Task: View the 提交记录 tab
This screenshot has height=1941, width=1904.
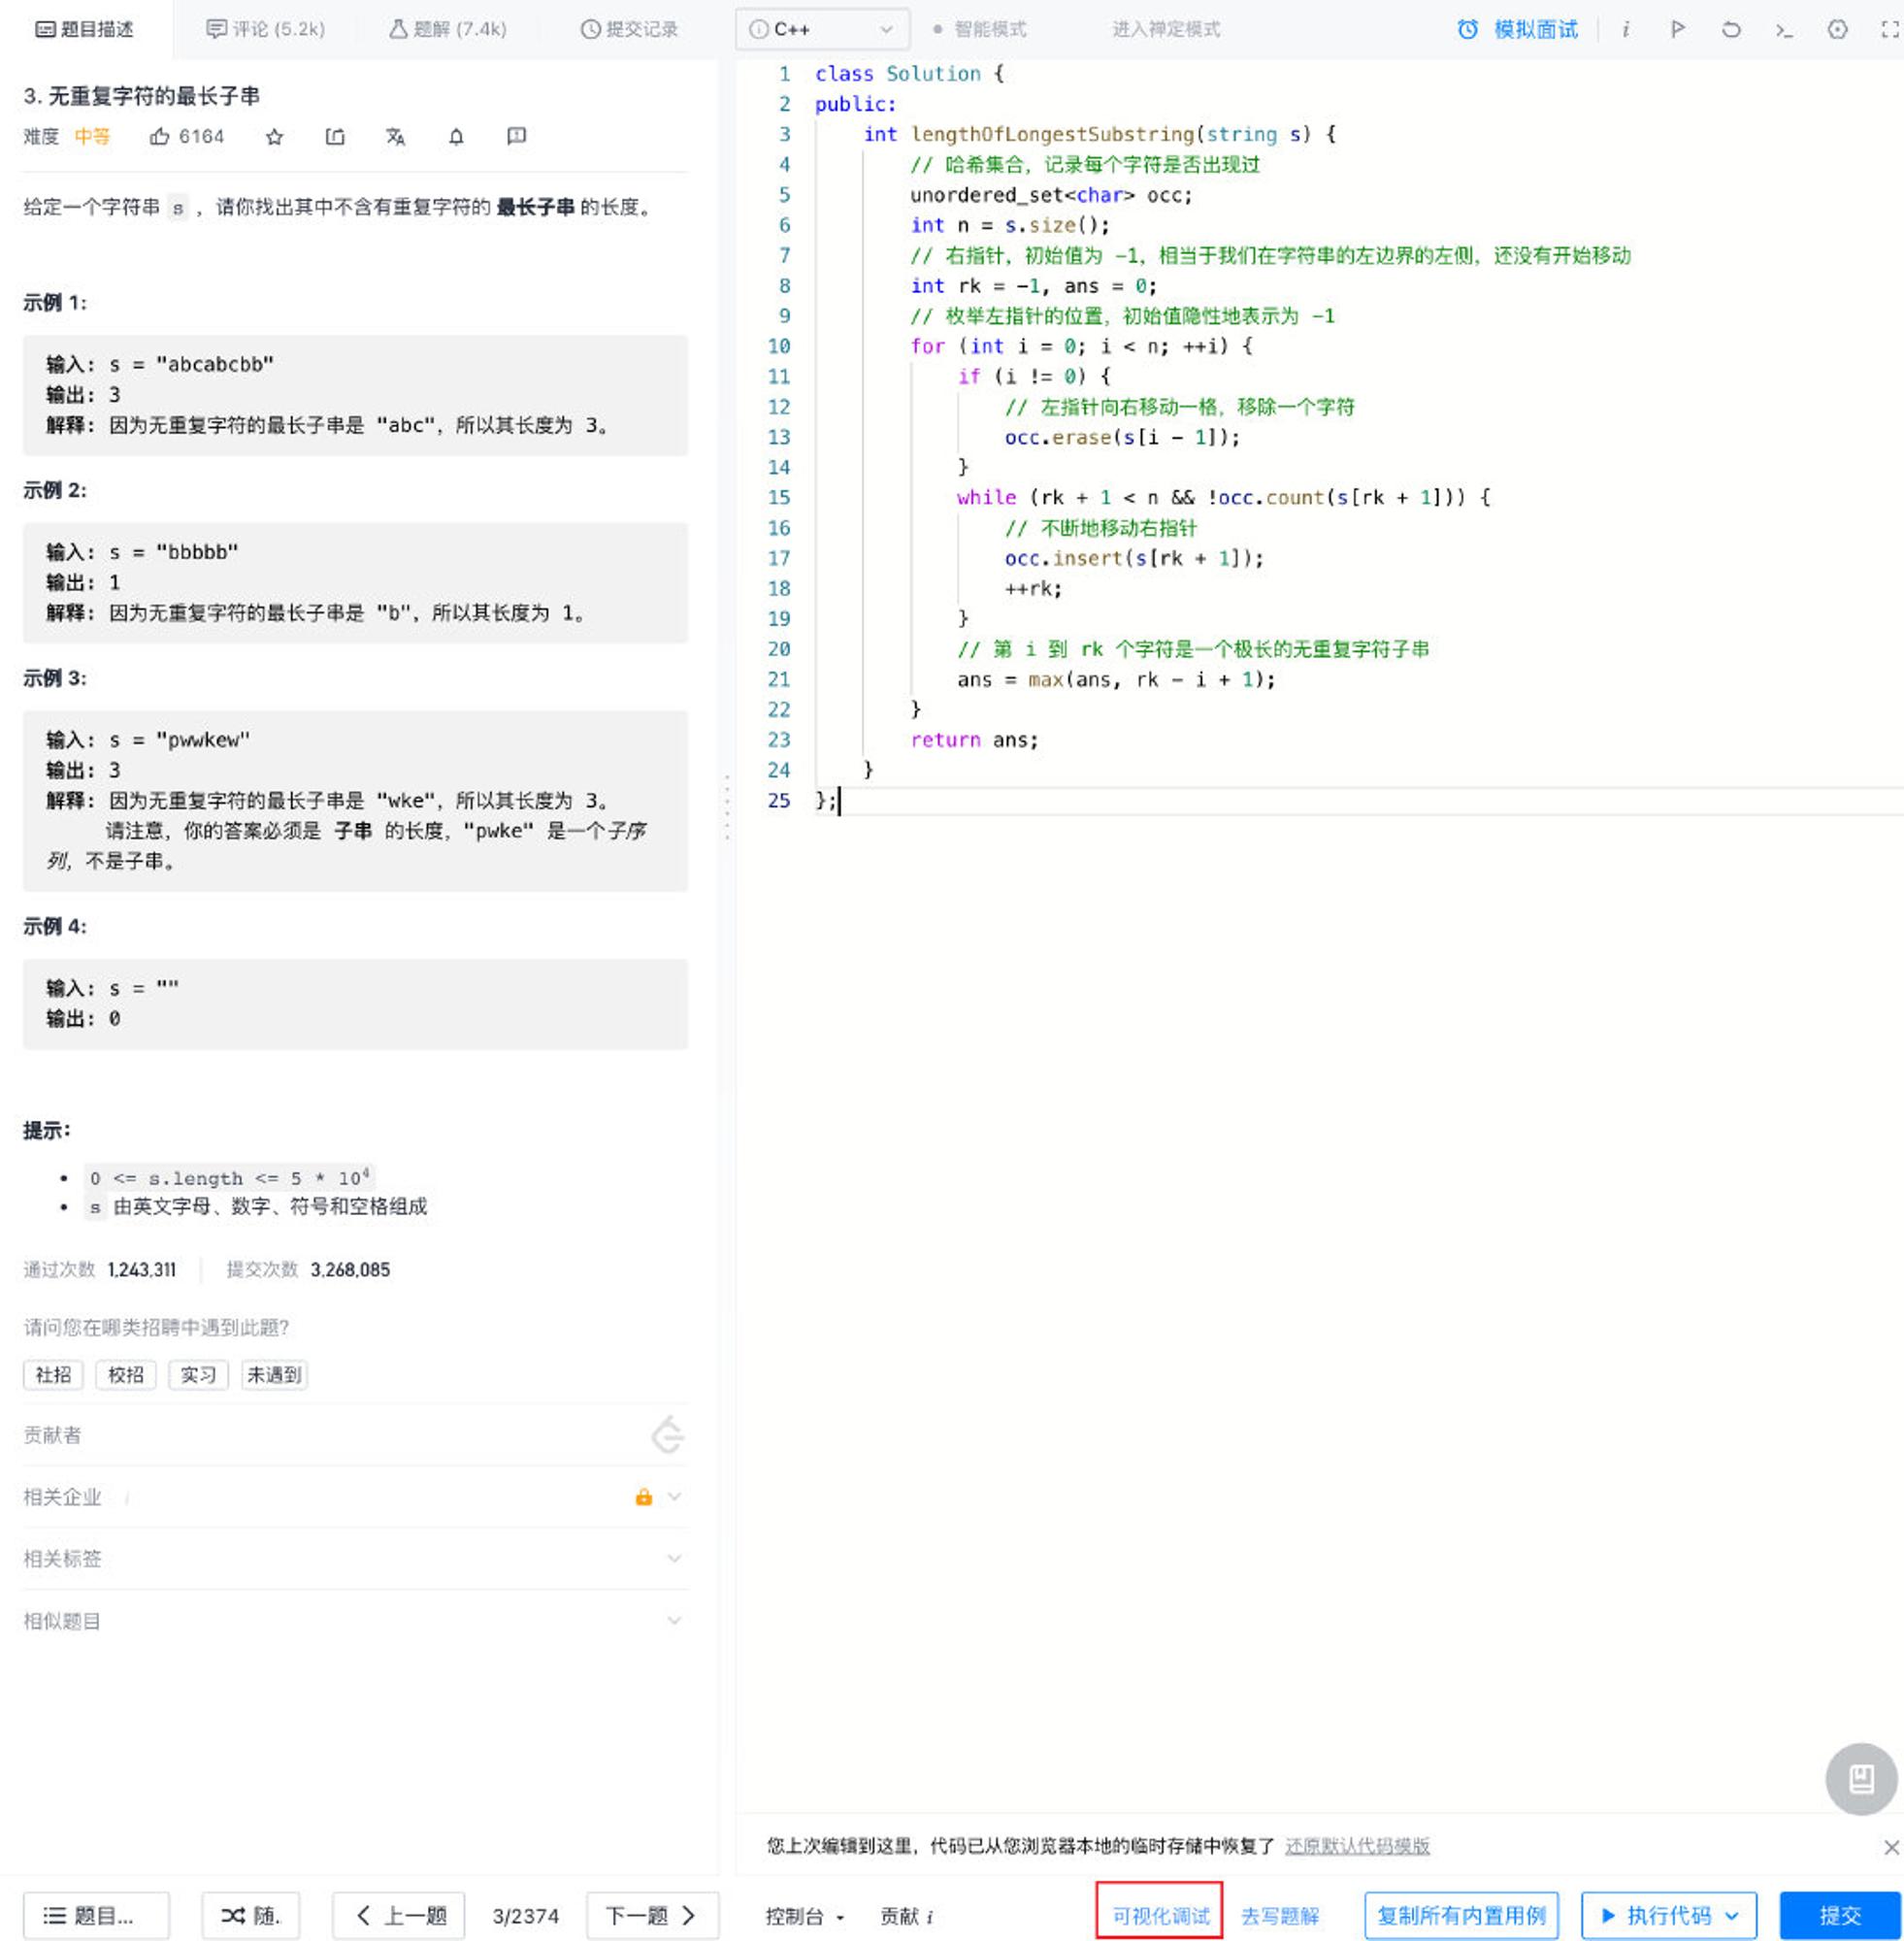Action: 629,29
